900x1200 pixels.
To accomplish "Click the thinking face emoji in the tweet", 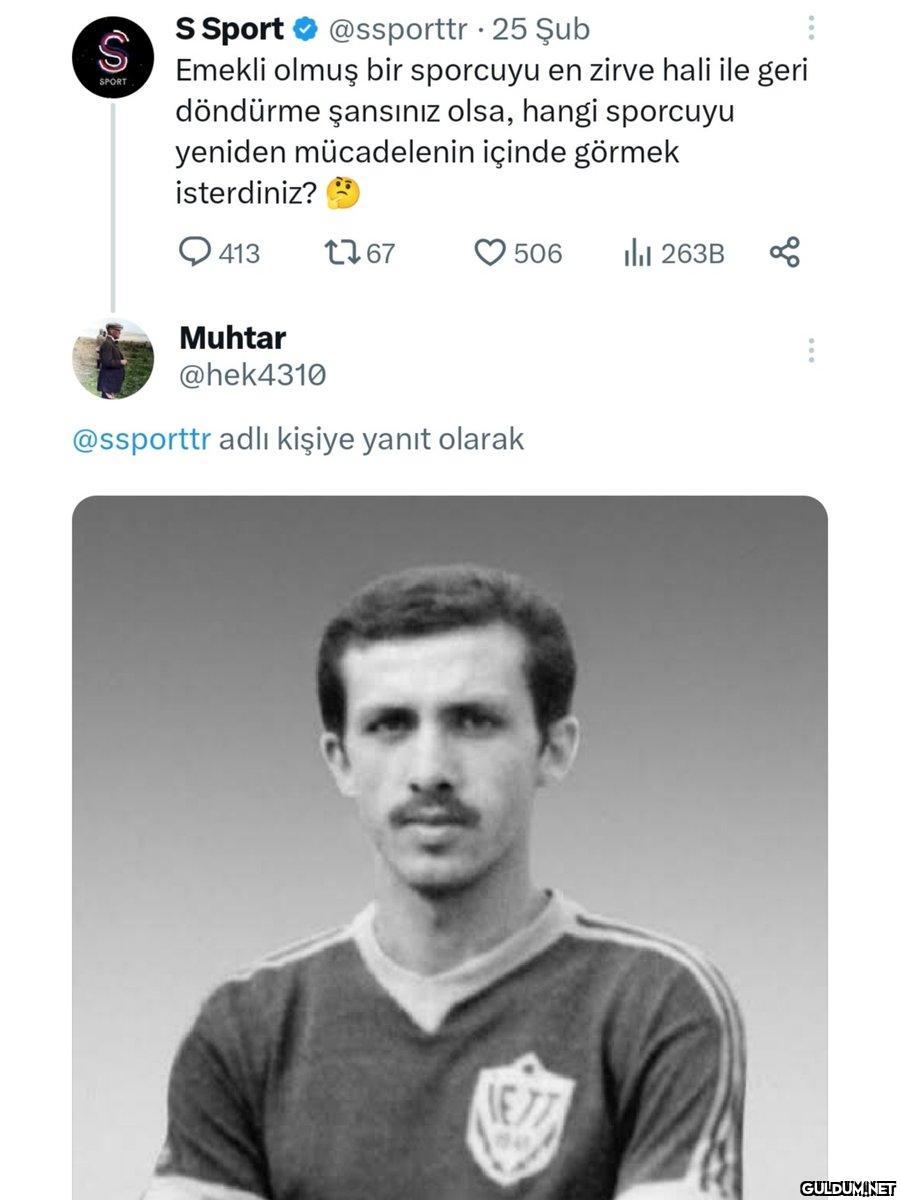I will [343, 193].
